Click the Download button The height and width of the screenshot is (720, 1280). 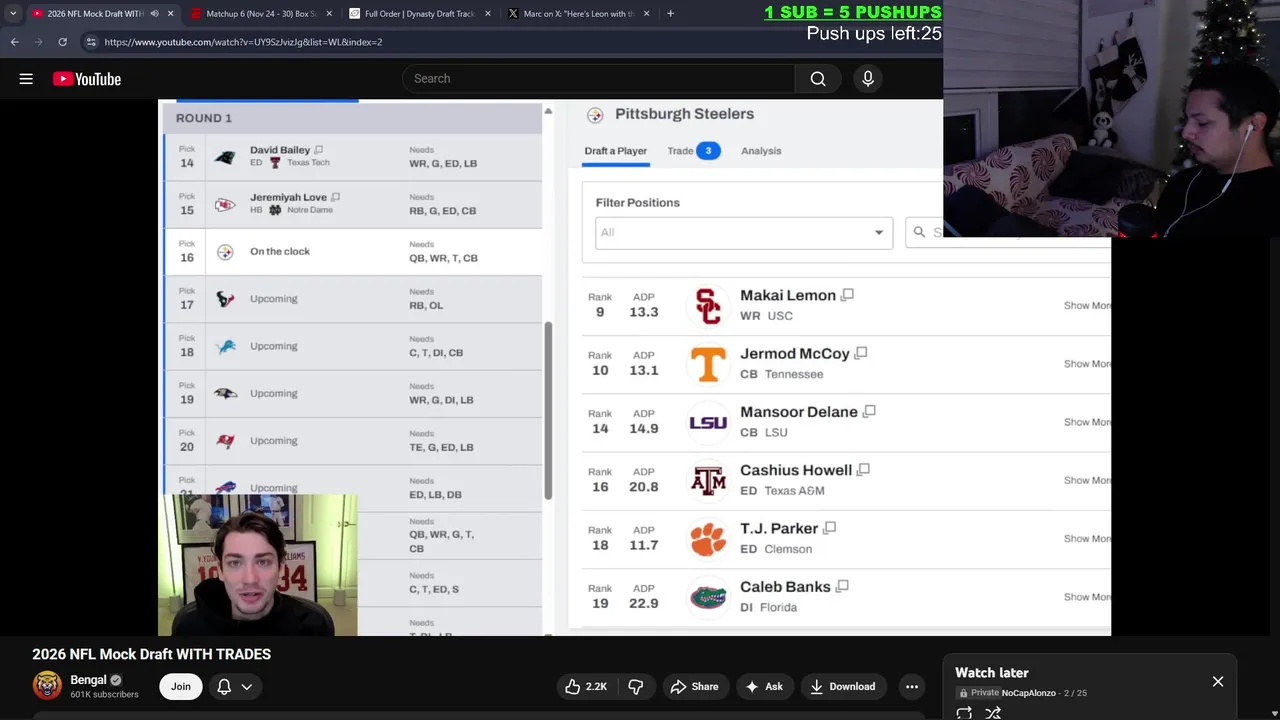coord(842,686)
